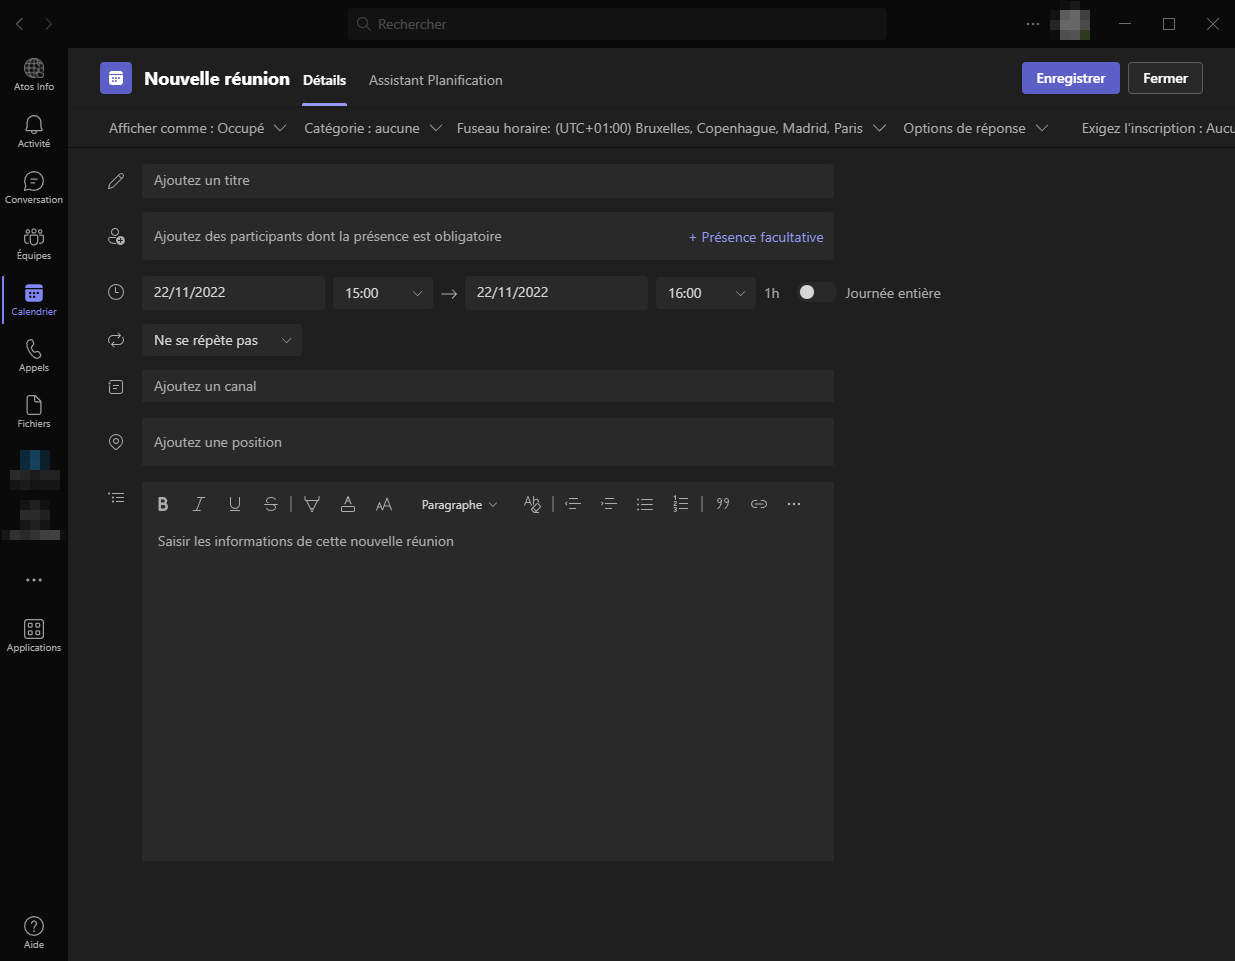The height and width of the screenshot is (961, 1235).
Task: Click the end date field 22/11/2022
Action: 556,293
